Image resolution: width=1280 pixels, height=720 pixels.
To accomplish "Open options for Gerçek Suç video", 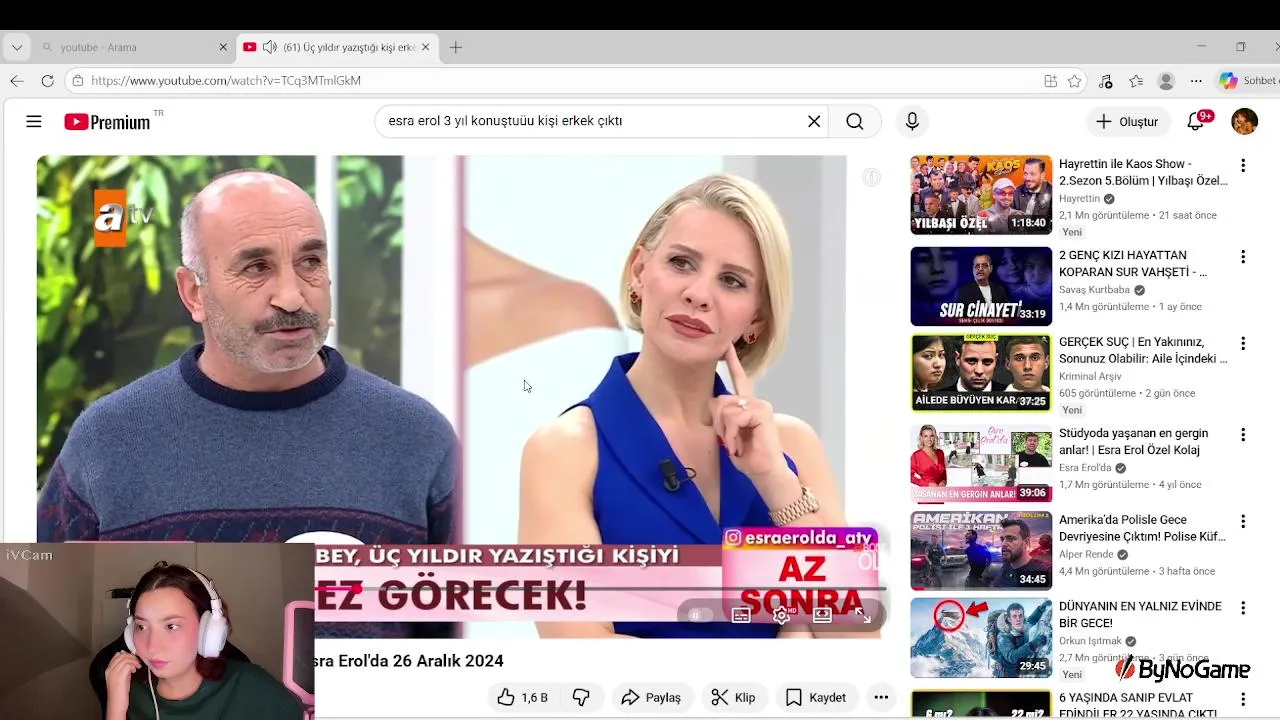I will coord(1243,343).
